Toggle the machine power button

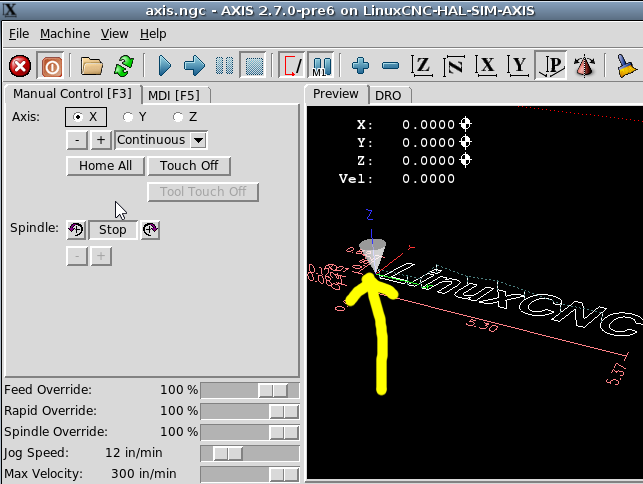tap(51, 66)
